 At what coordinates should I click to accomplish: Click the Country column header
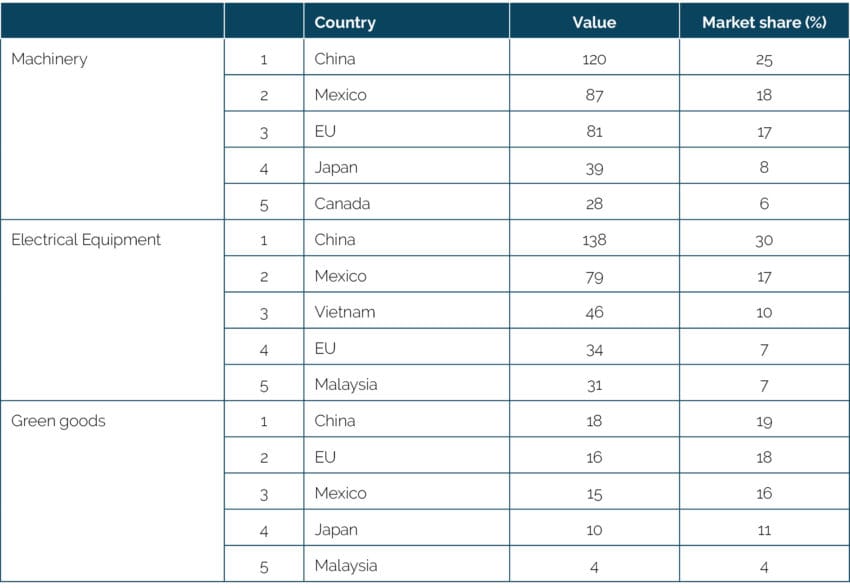pos(345,22)
